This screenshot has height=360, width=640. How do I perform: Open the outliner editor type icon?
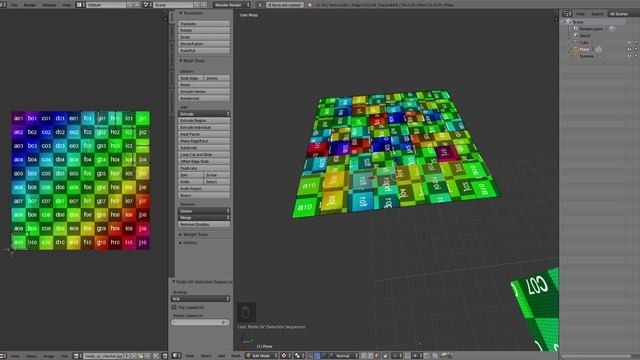coord(567,14)
